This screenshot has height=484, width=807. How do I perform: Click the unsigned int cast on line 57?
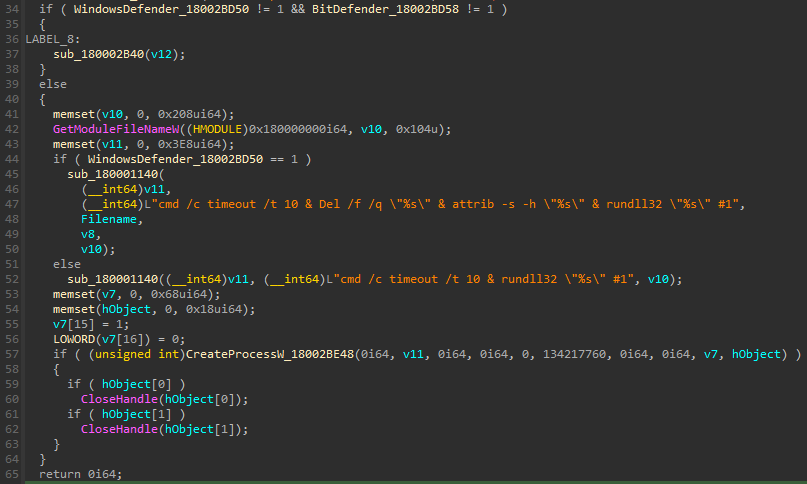click(136, 354)
